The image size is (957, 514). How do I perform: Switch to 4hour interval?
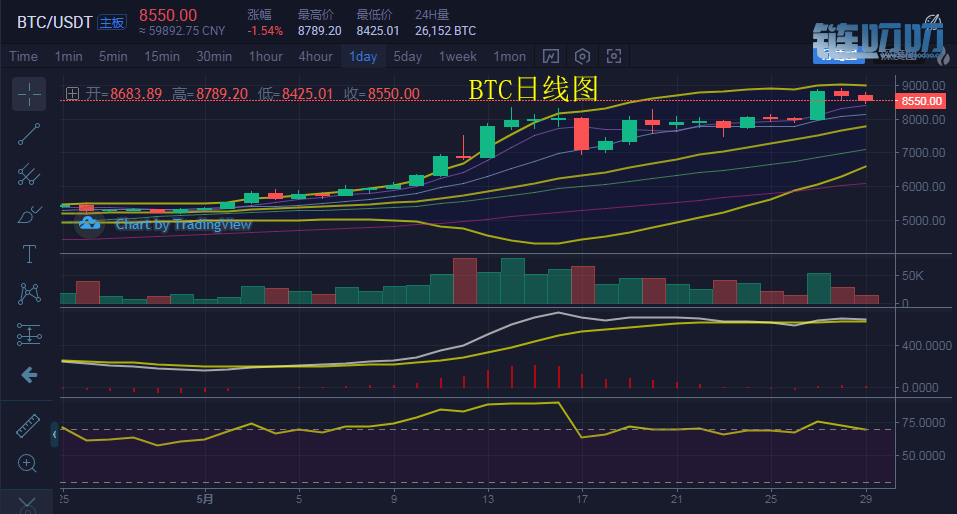click(316, 56)
